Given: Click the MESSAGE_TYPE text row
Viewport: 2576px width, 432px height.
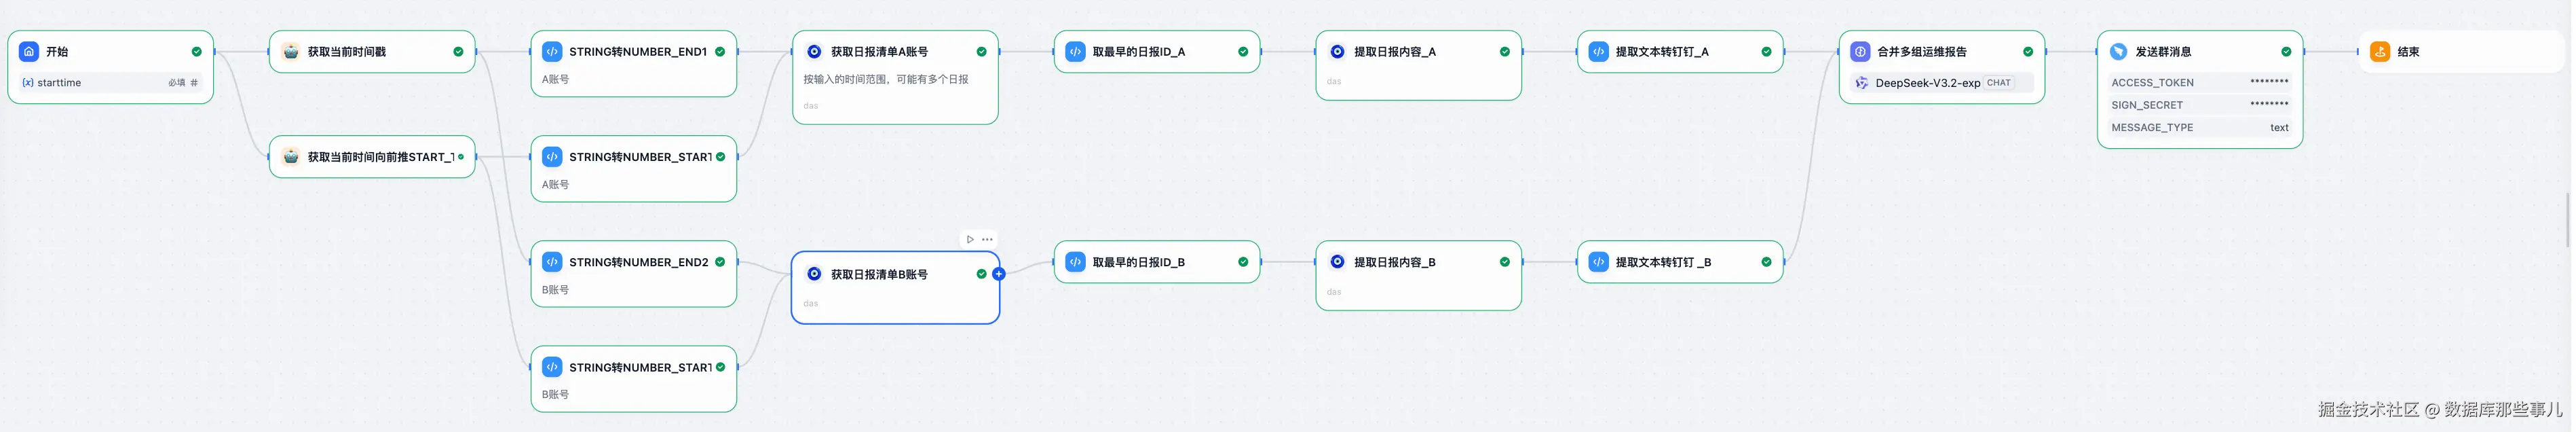Looking at the screenshot, I should pyautogui.click(x=2198, y=128).
